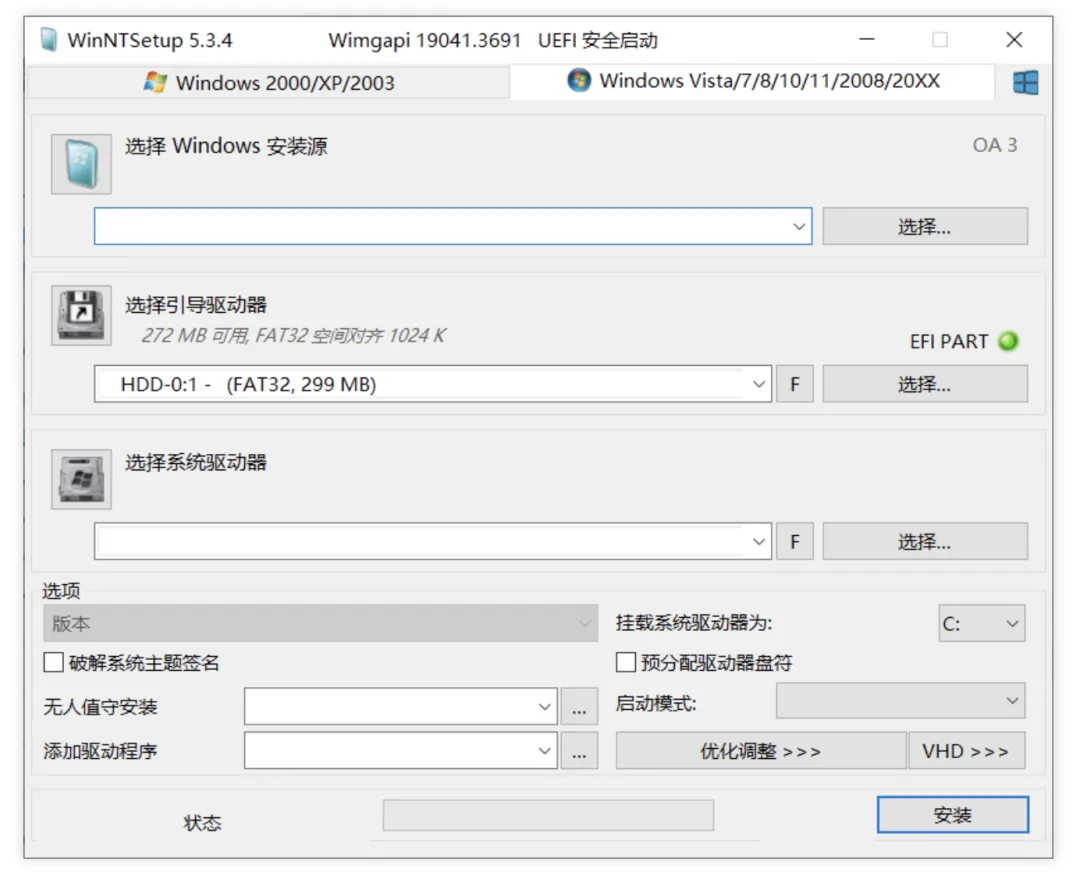Viewport: 1080px width, 872px height.
Task: Click the EFI PART label text
Action: coord(948,342)
